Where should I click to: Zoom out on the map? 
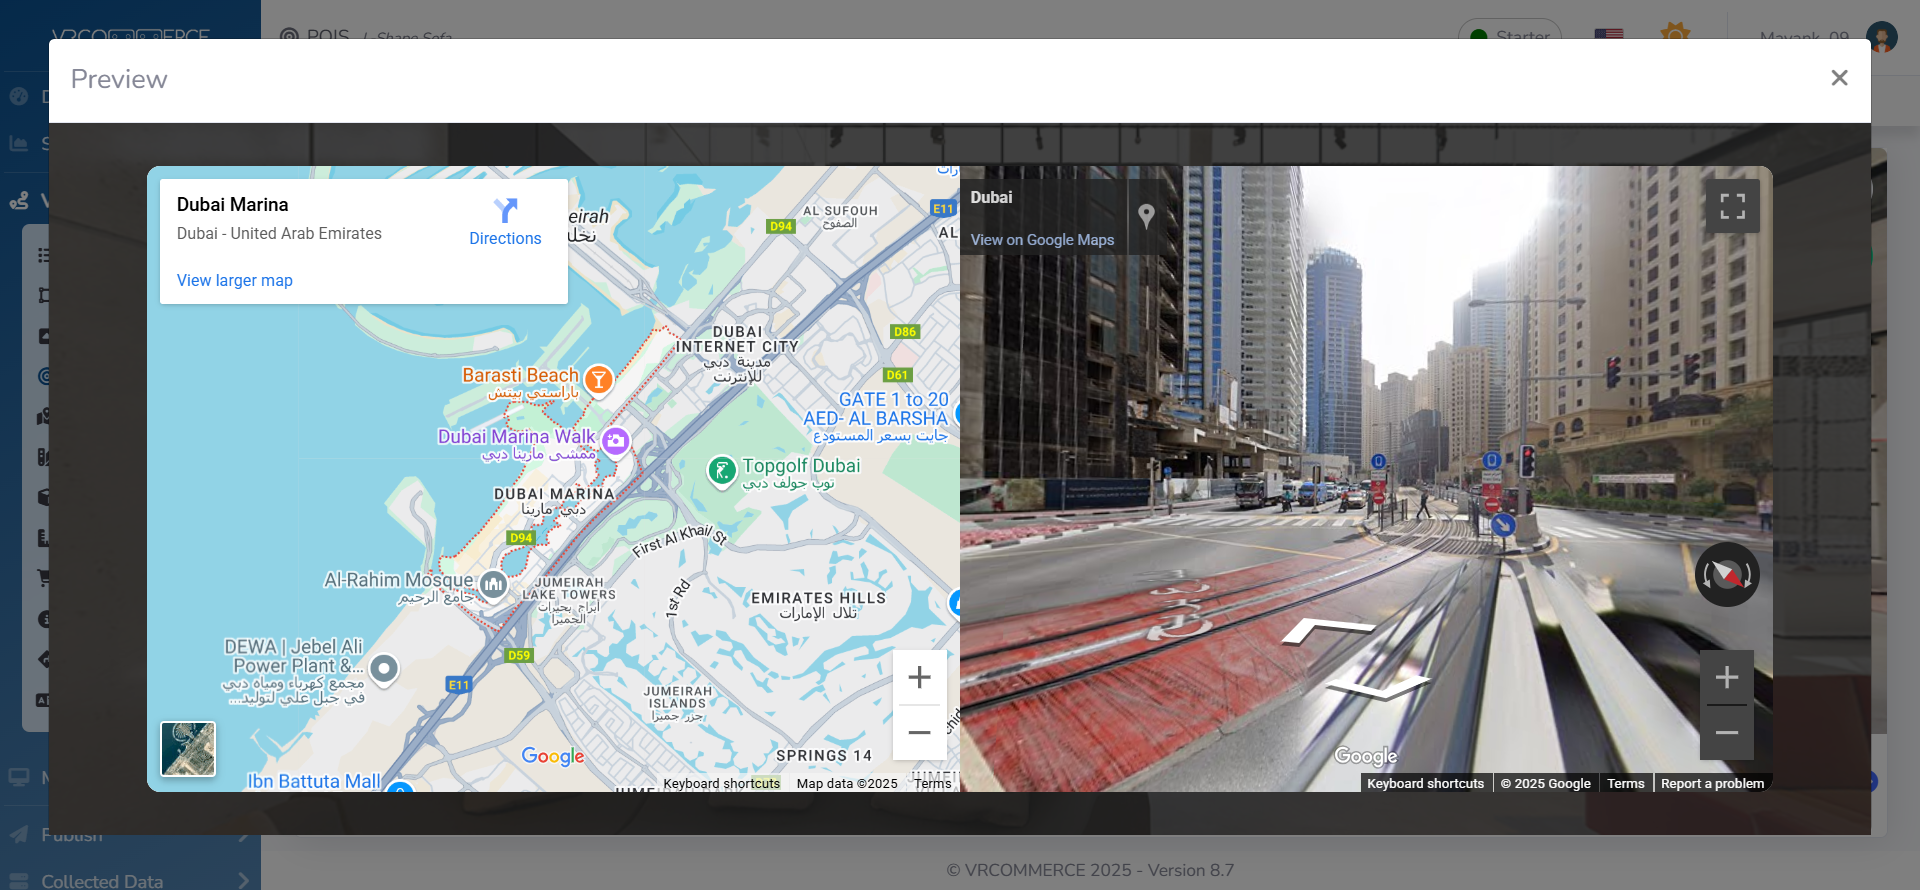point(919,733)
